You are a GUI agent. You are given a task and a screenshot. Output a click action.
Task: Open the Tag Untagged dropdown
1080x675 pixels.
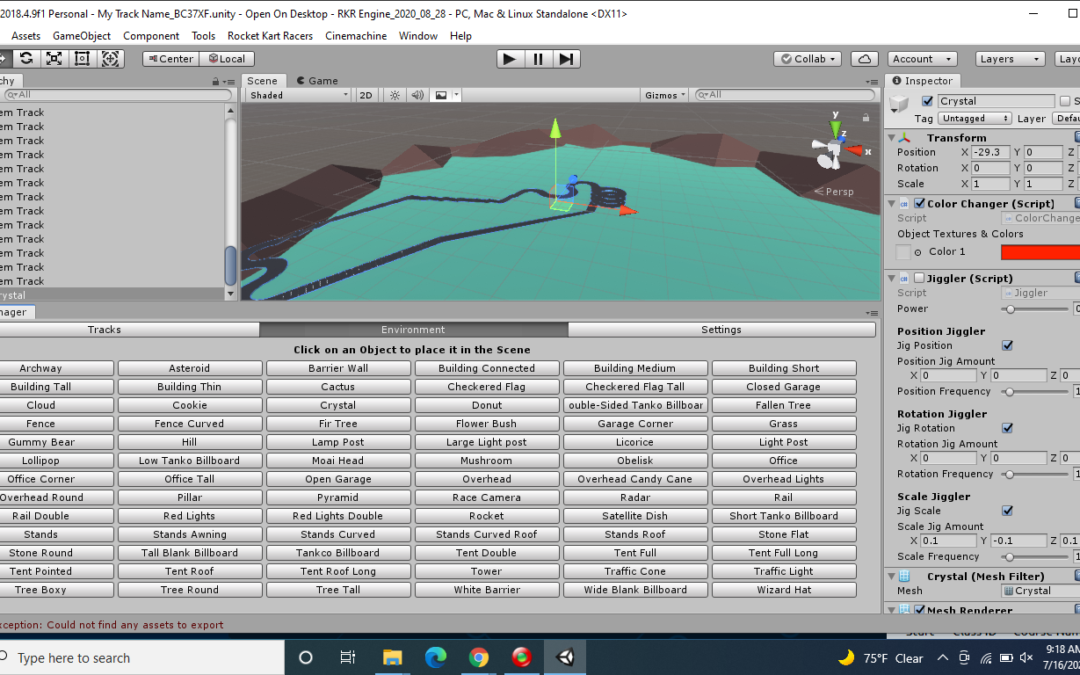point(974,118)
